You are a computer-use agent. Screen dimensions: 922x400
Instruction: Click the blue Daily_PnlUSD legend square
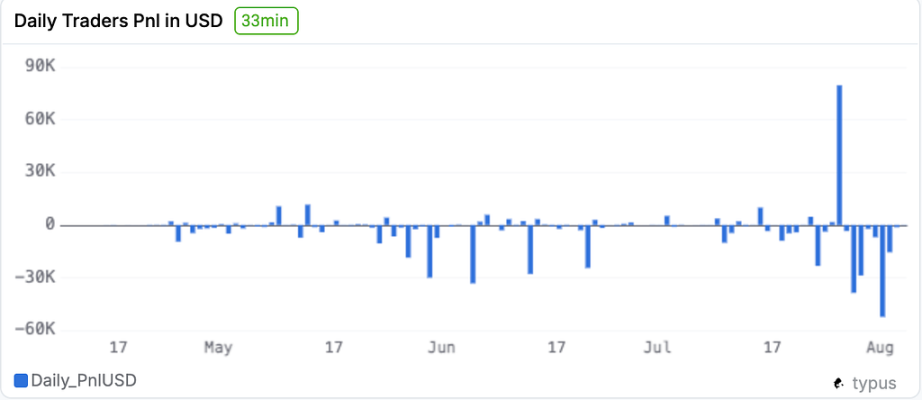click(20, 380)
